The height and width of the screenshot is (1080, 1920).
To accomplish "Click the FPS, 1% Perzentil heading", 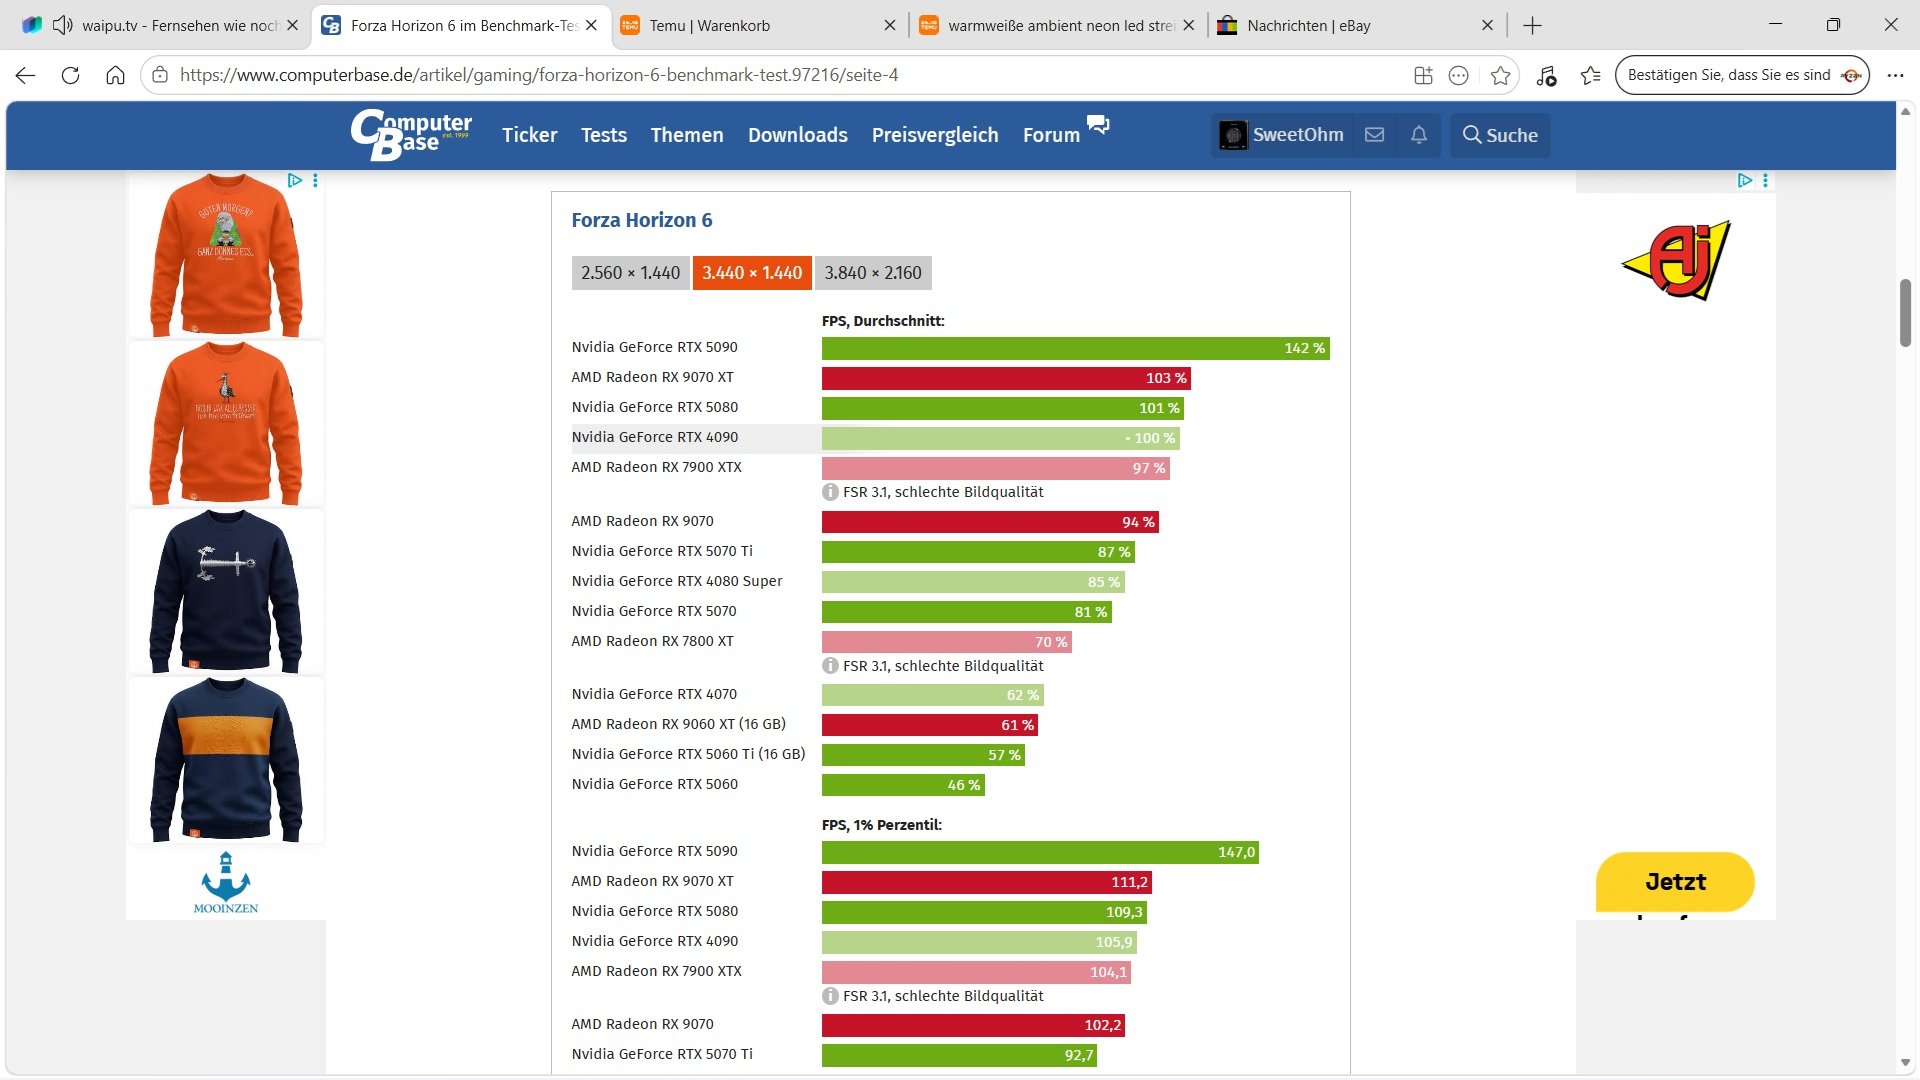I will click(x=881, y=825).
